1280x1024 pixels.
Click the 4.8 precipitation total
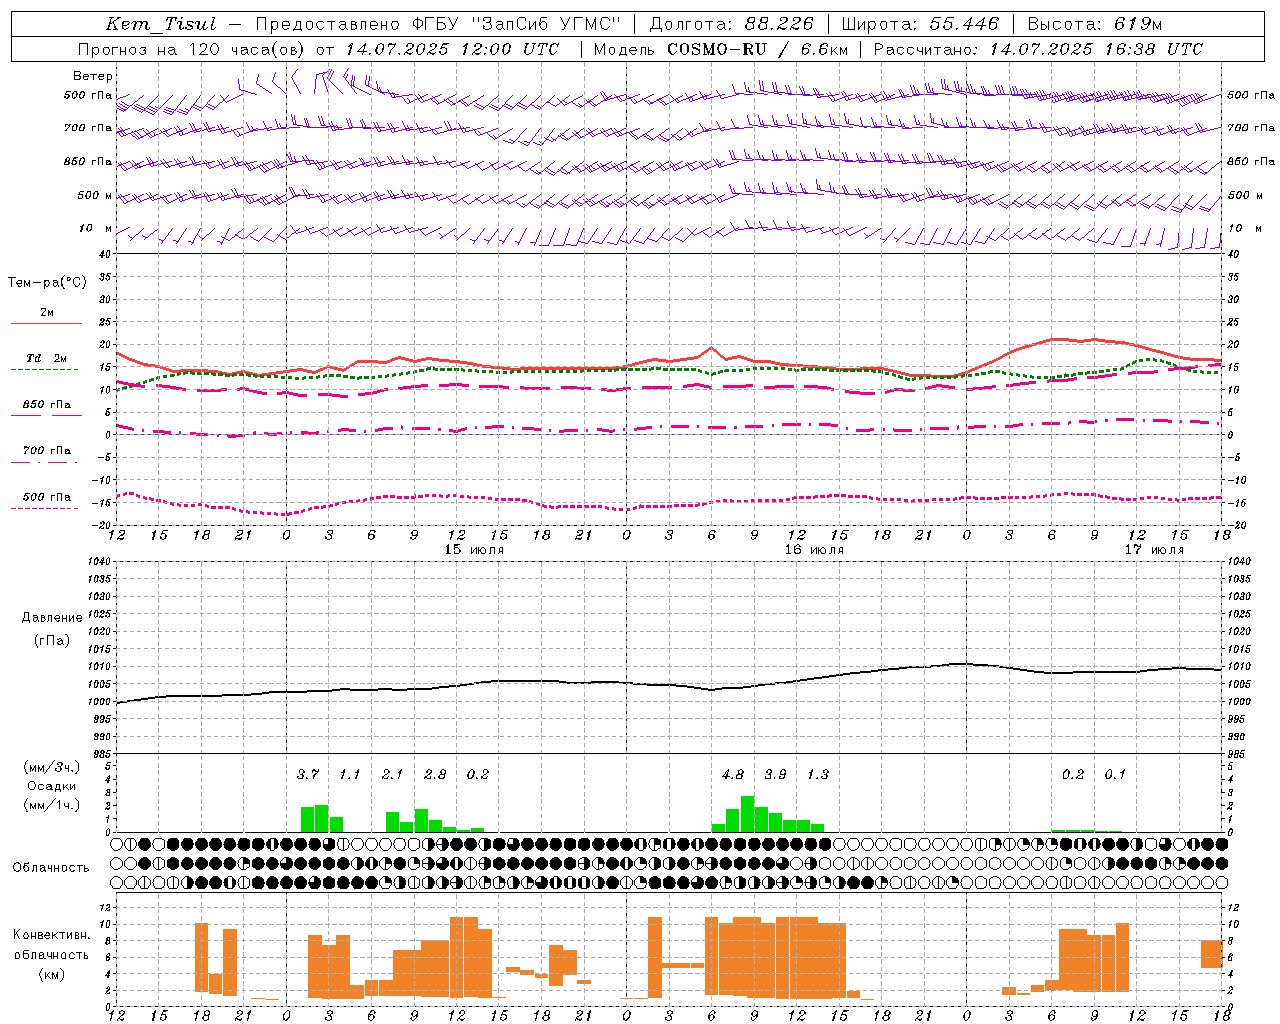[733, 774]
